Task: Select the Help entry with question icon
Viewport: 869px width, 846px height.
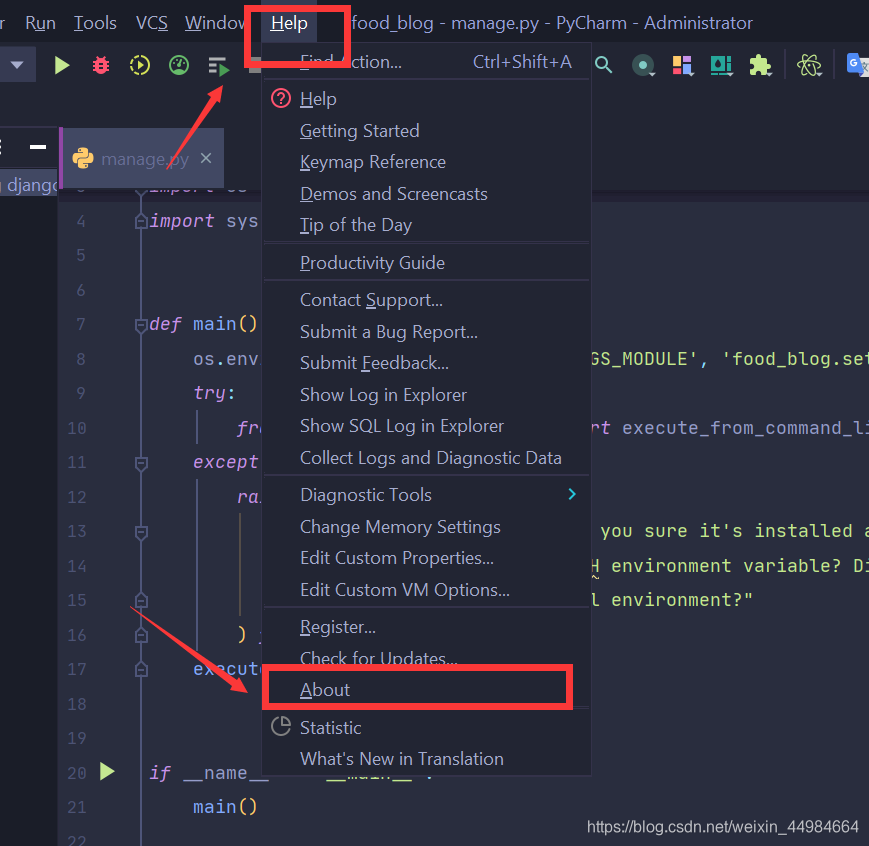Action: pyautogui.click(x=427, y=99)
